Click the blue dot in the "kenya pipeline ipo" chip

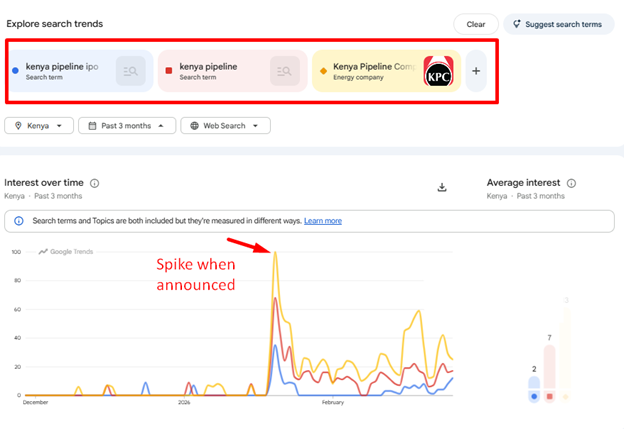pyautogui.click(x=15, y=71)
